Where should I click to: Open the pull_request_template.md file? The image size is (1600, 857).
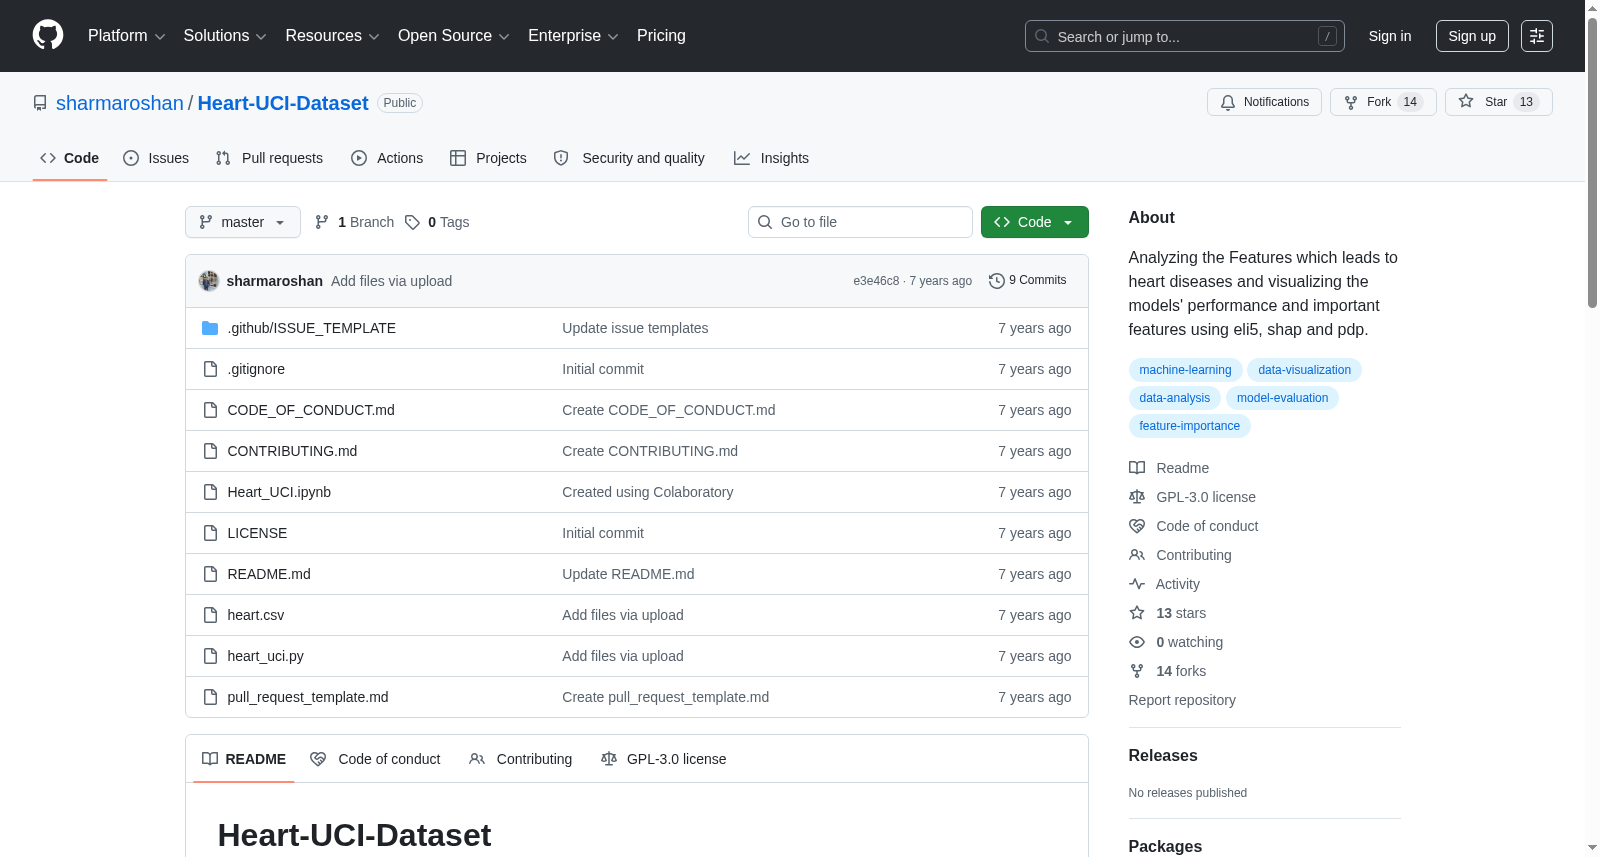(308, 697)
